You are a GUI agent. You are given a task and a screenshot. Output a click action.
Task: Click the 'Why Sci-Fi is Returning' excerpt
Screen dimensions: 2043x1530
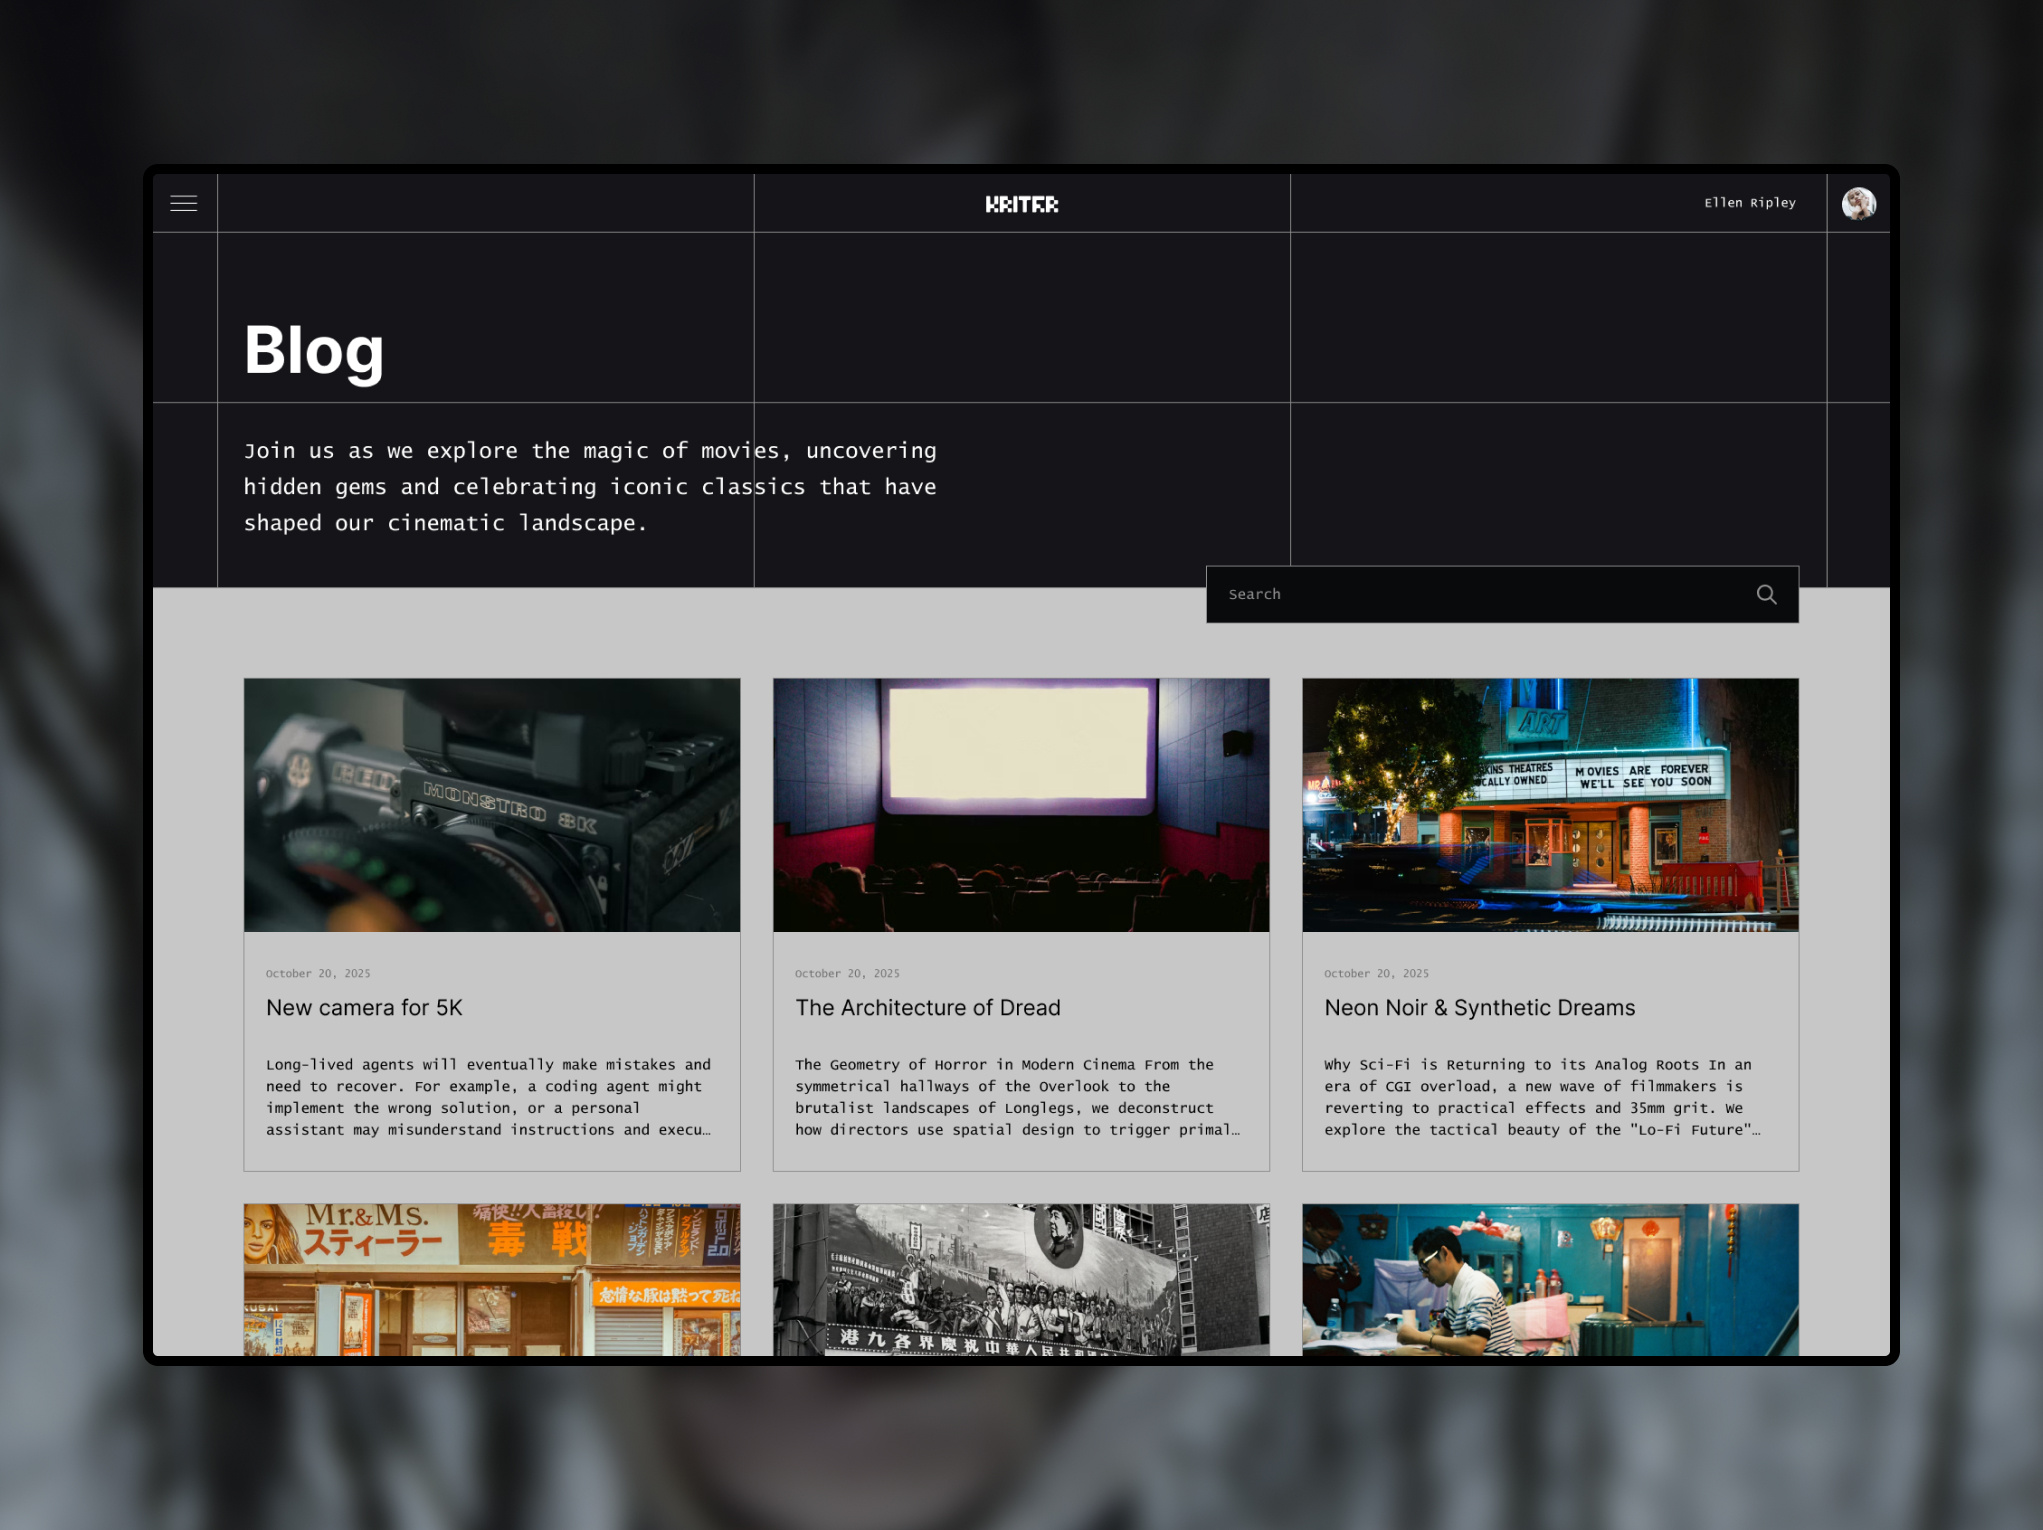pyautogui.click(x=1541, y=1097)
